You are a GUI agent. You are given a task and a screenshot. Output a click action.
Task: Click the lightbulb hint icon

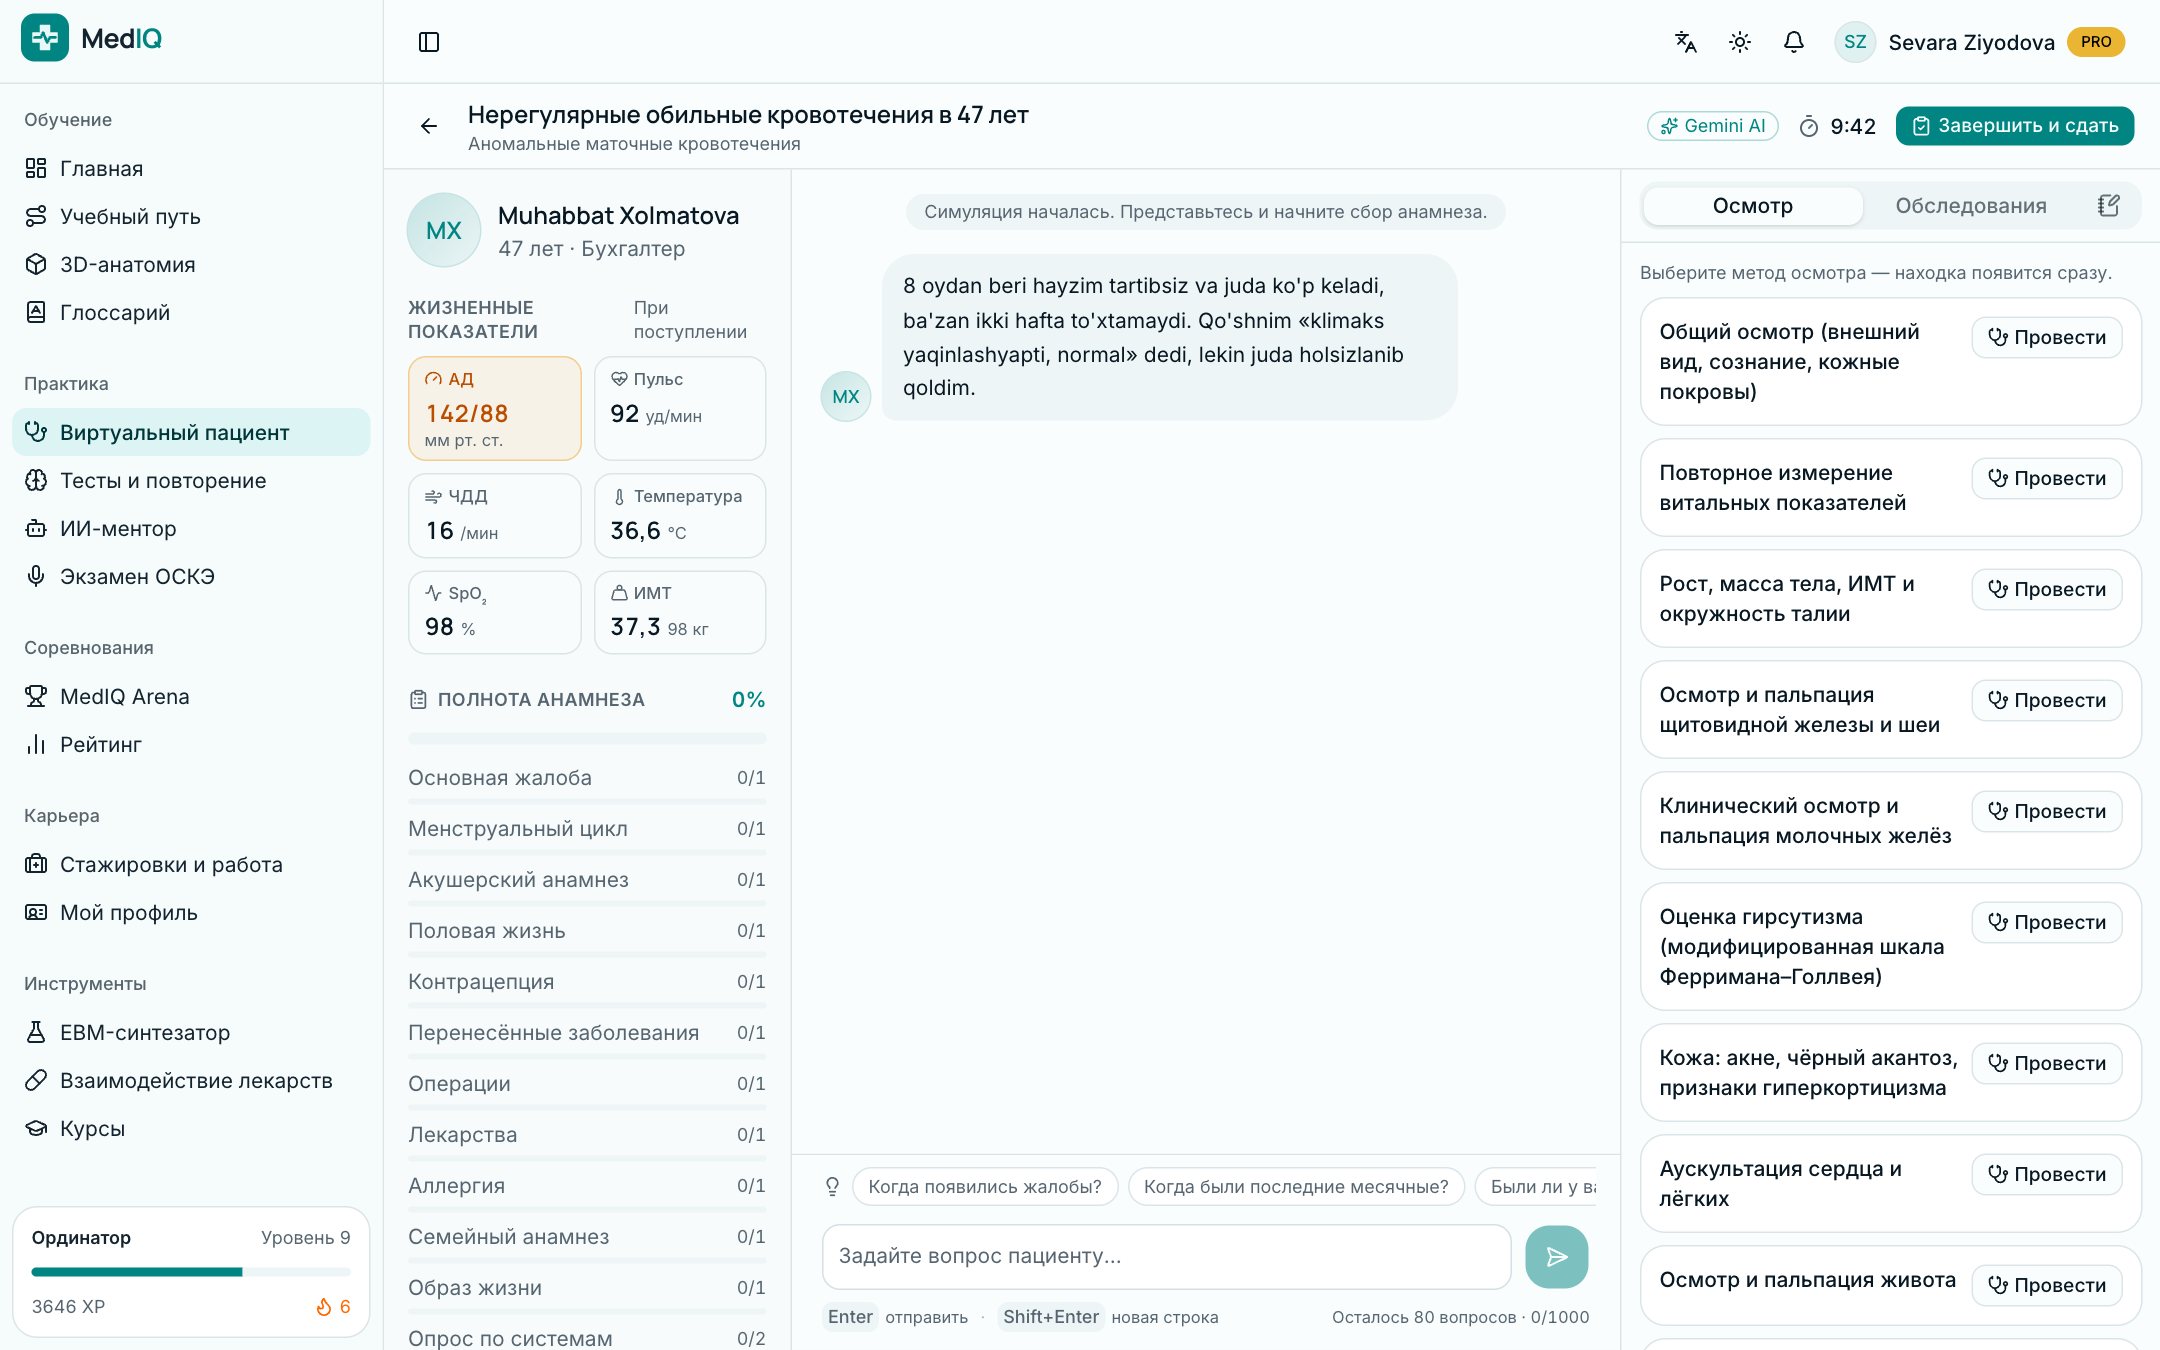click(x=832, y=1187)
